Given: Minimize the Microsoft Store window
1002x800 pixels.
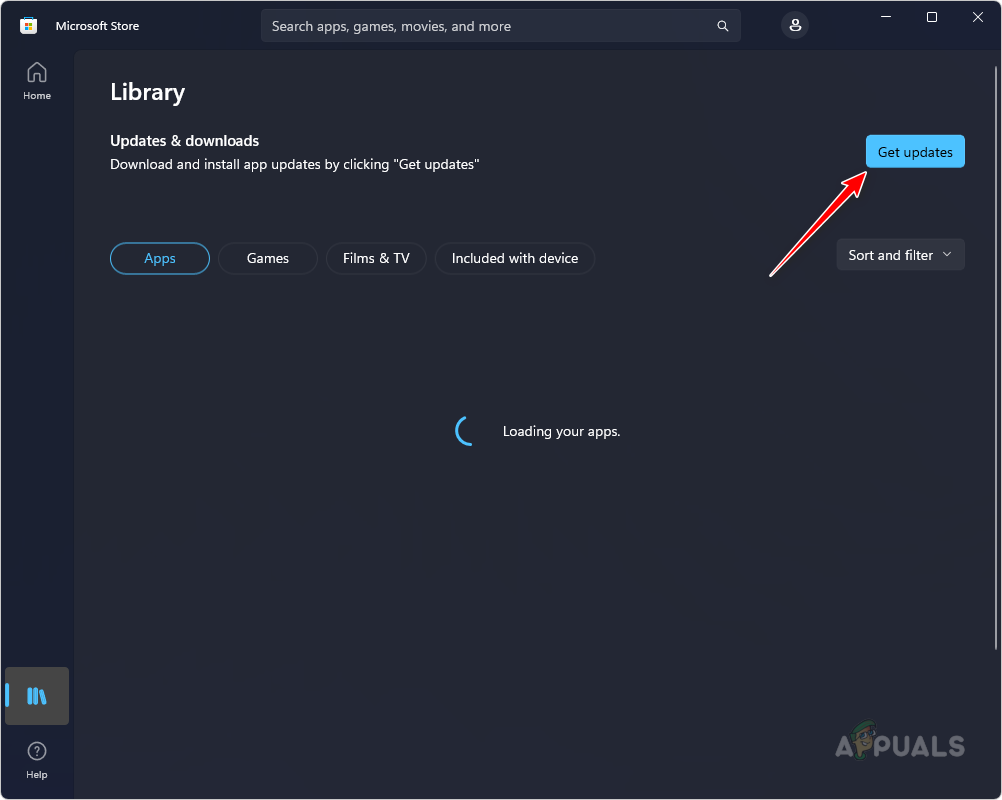Looking at the screenshot, I should [886, 17].
